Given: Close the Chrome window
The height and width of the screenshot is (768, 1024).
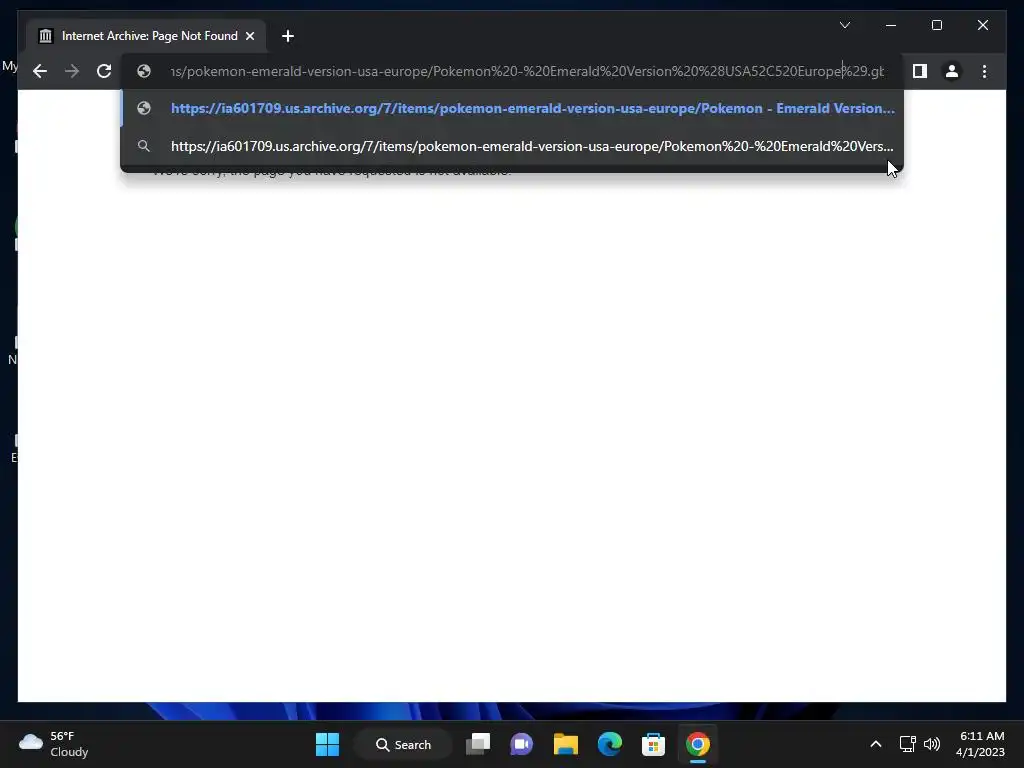Looking at the screenshot, I should [982, 25].
